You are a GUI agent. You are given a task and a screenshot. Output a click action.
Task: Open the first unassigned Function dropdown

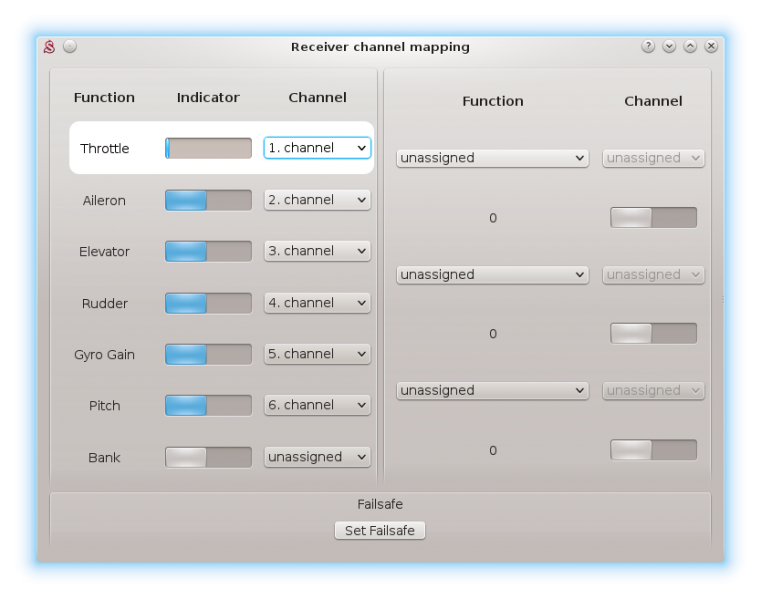pyautogui.click(x=493, y=158)
